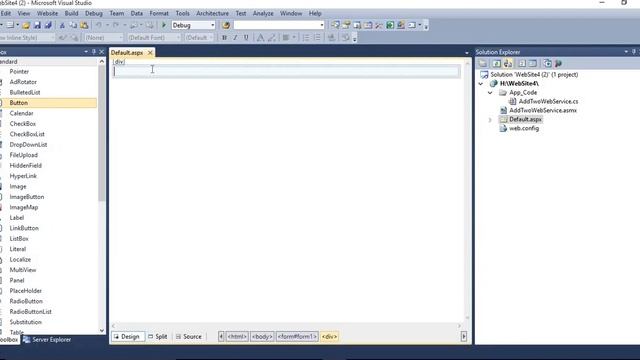The height and width of the screenshot is (360, 640).
Task: Click the <body> tag navigator button
Action: pos(262,337)
